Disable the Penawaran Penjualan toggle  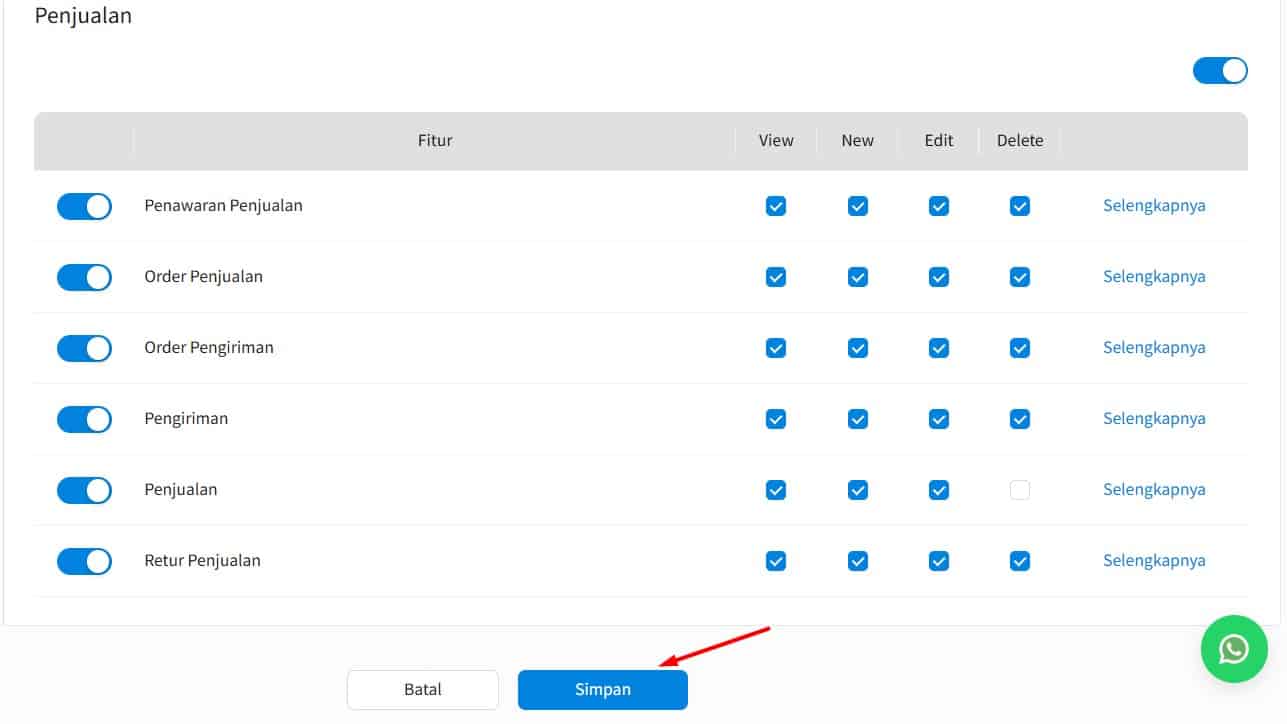[84, 206]
